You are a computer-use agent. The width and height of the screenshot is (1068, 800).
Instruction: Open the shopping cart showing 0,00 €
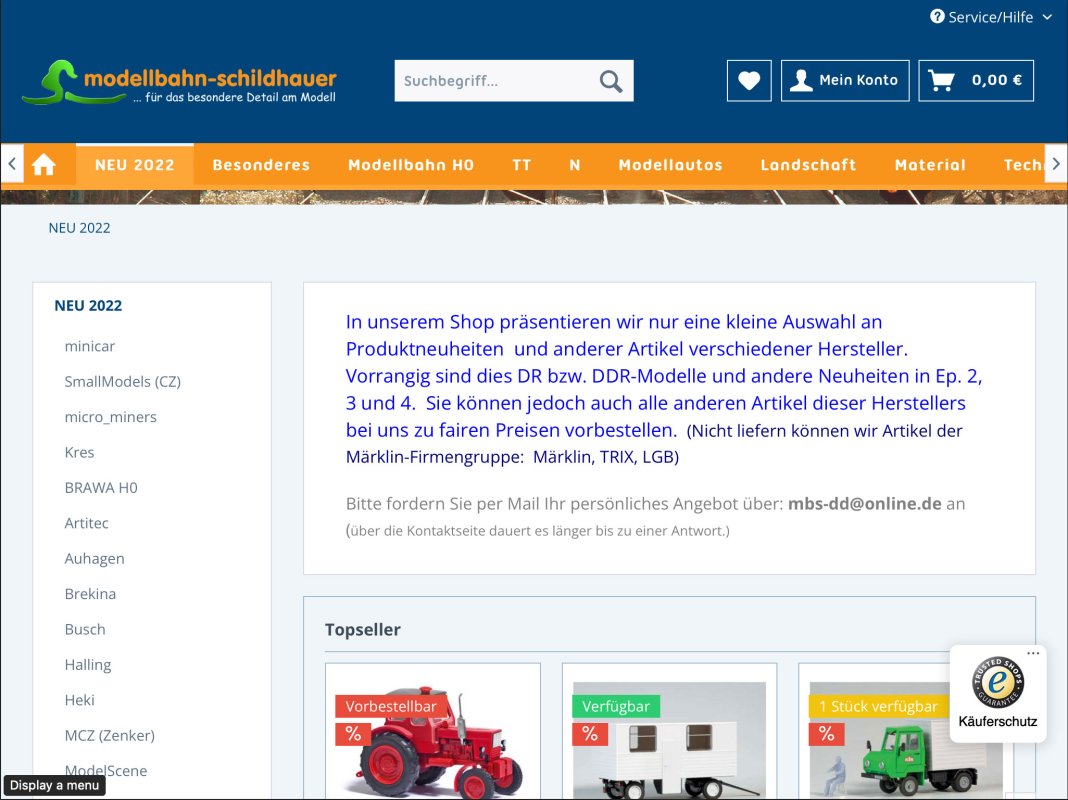(x=975, y=80)
